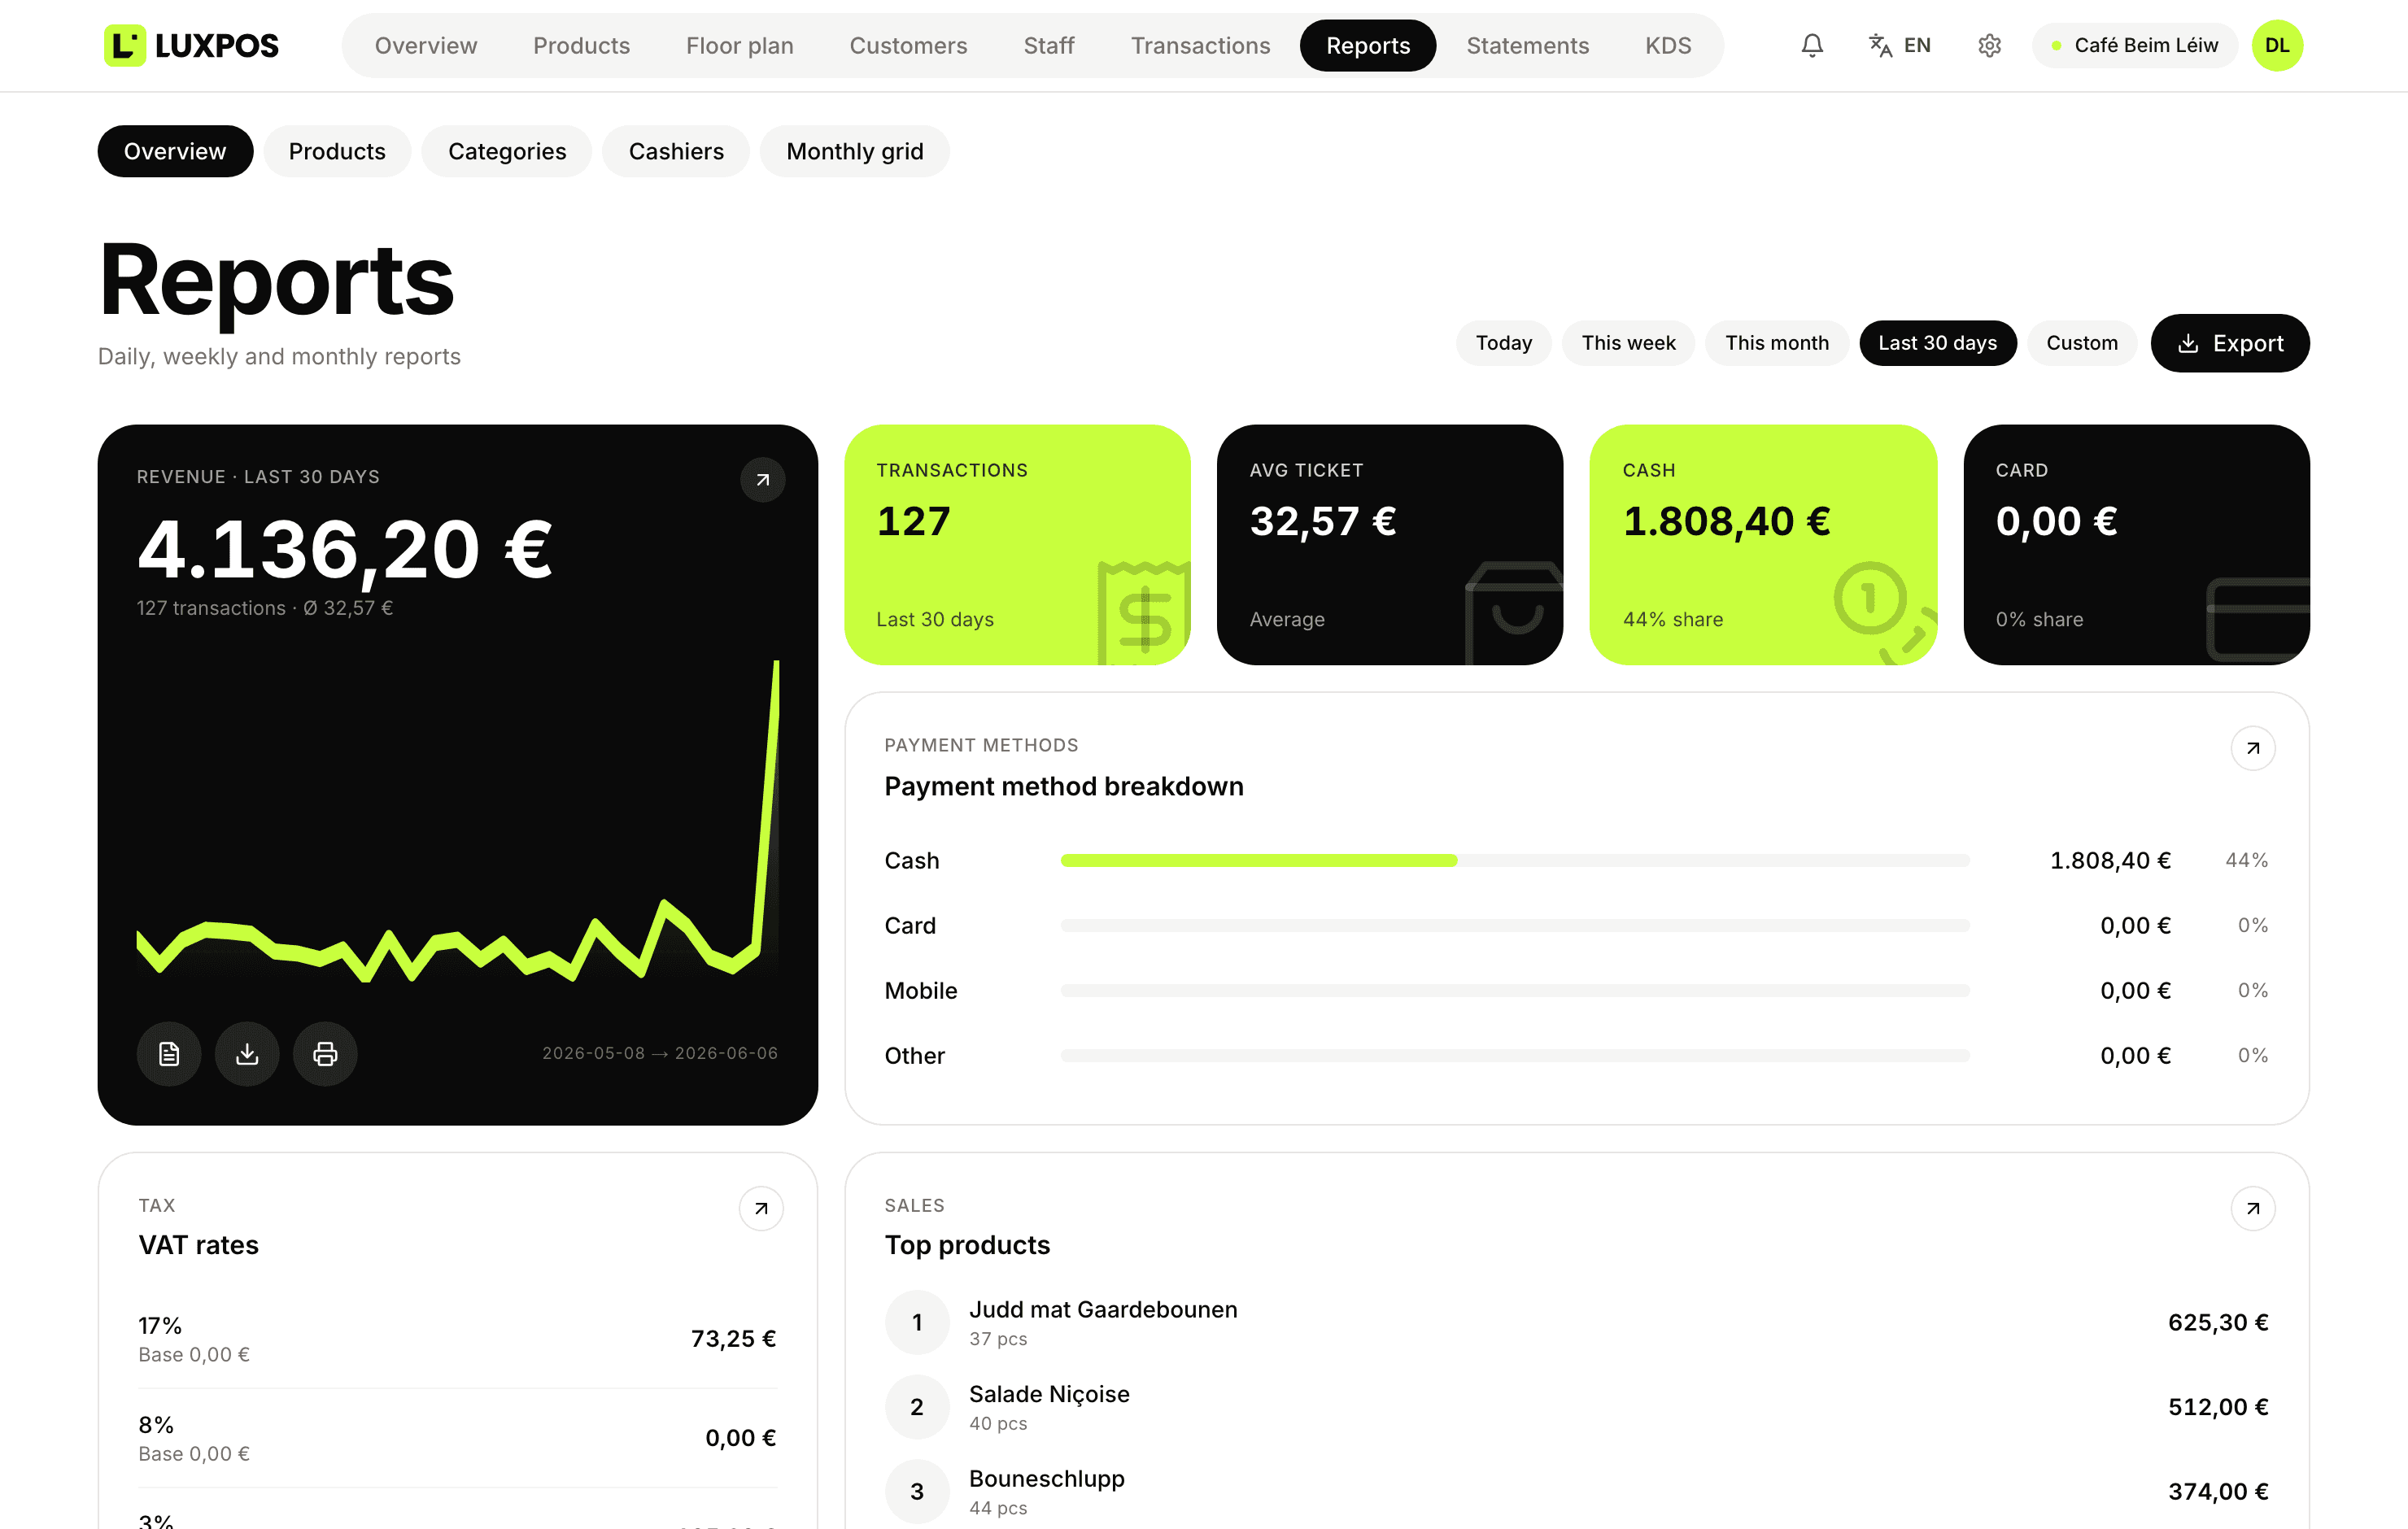Click the 17% VAT rate row
This screenshot has width=2408, height=1529.
tap(457, 1338)
